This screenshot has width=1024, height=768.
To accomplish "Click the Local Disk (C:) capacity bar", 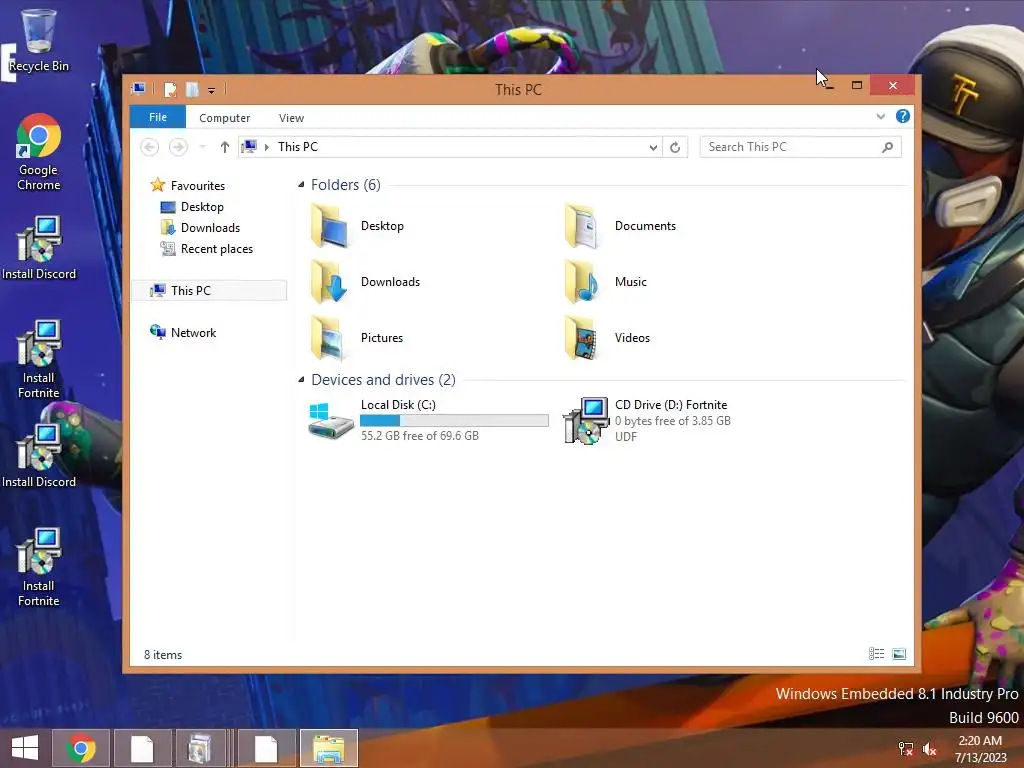I will click(455, 421).
